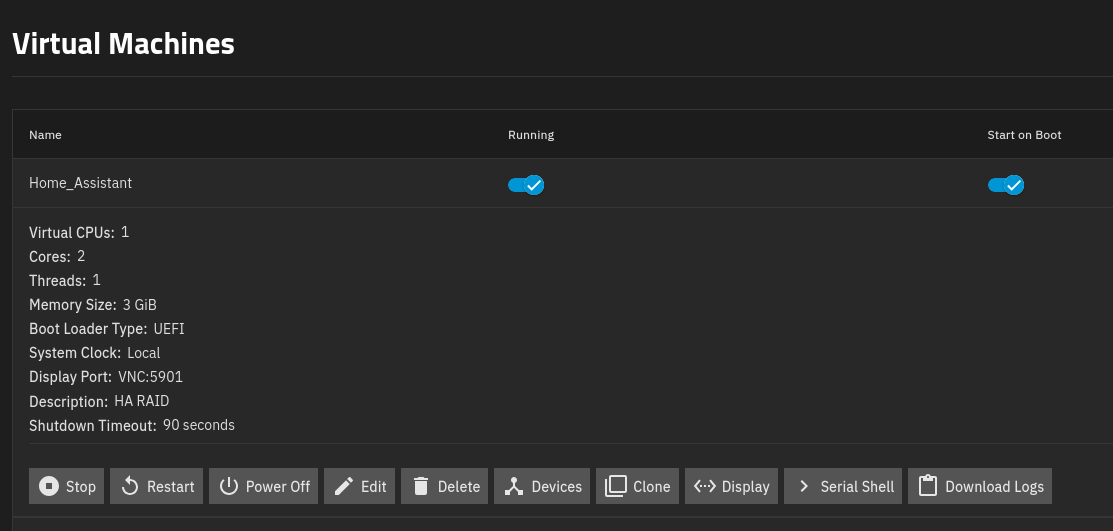Image resolution: width=1113 pixels, height=531 pixels.
Task: Click the Virtual Machines page title
Action: (x=124, y=44)
